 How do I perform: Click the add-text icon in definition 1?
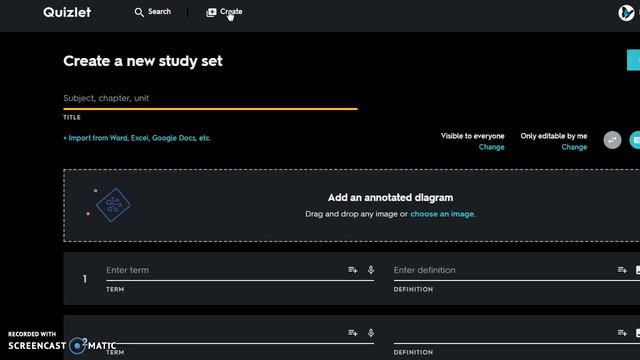click(x=622, y=270)
